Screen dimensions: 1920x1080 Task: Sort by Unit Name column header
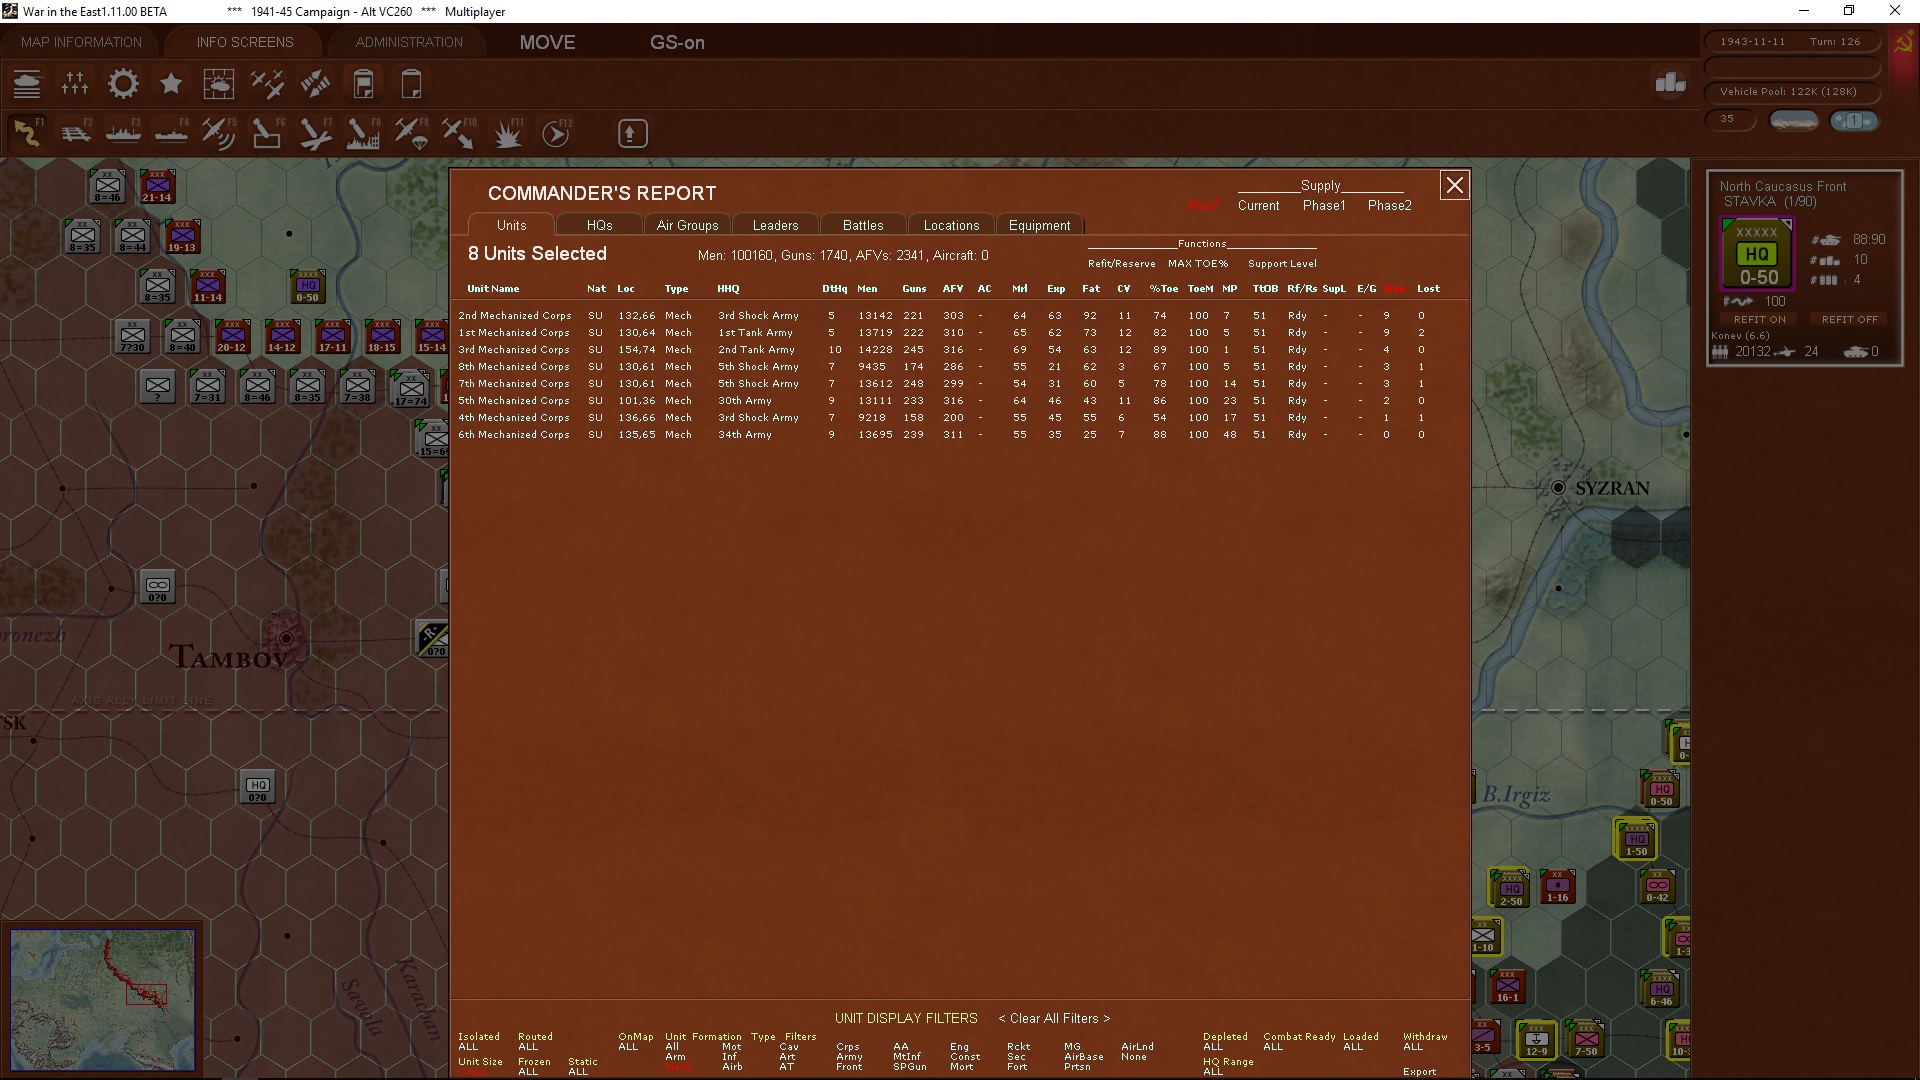[493, 289]
